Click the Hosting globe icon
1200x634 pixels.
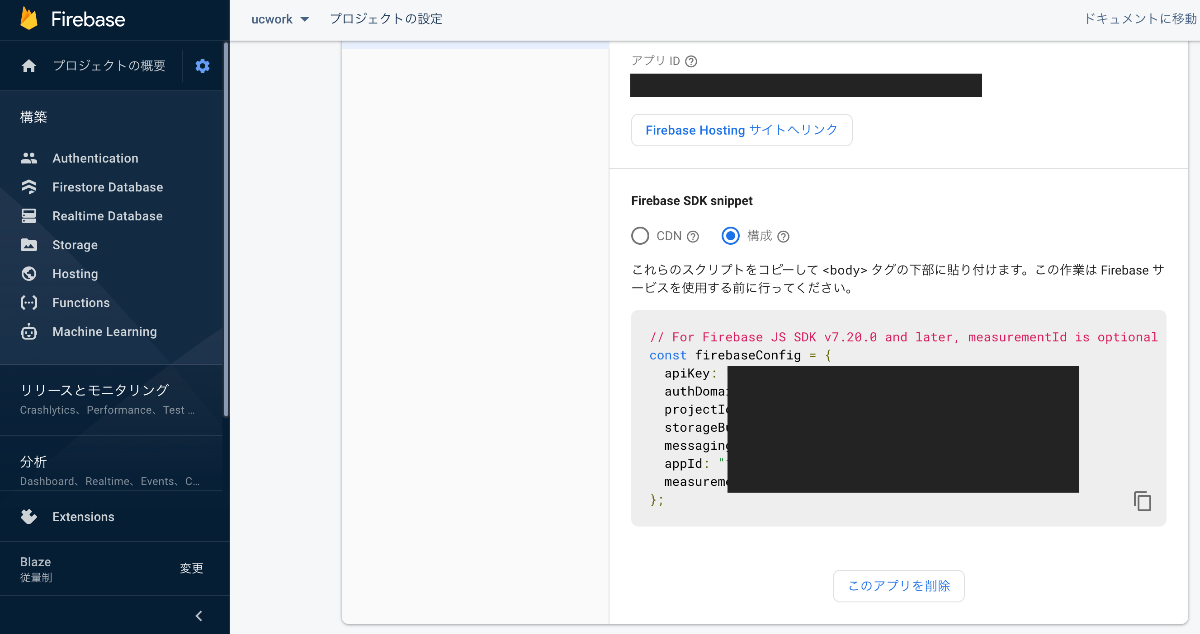[x=29, y=274]
